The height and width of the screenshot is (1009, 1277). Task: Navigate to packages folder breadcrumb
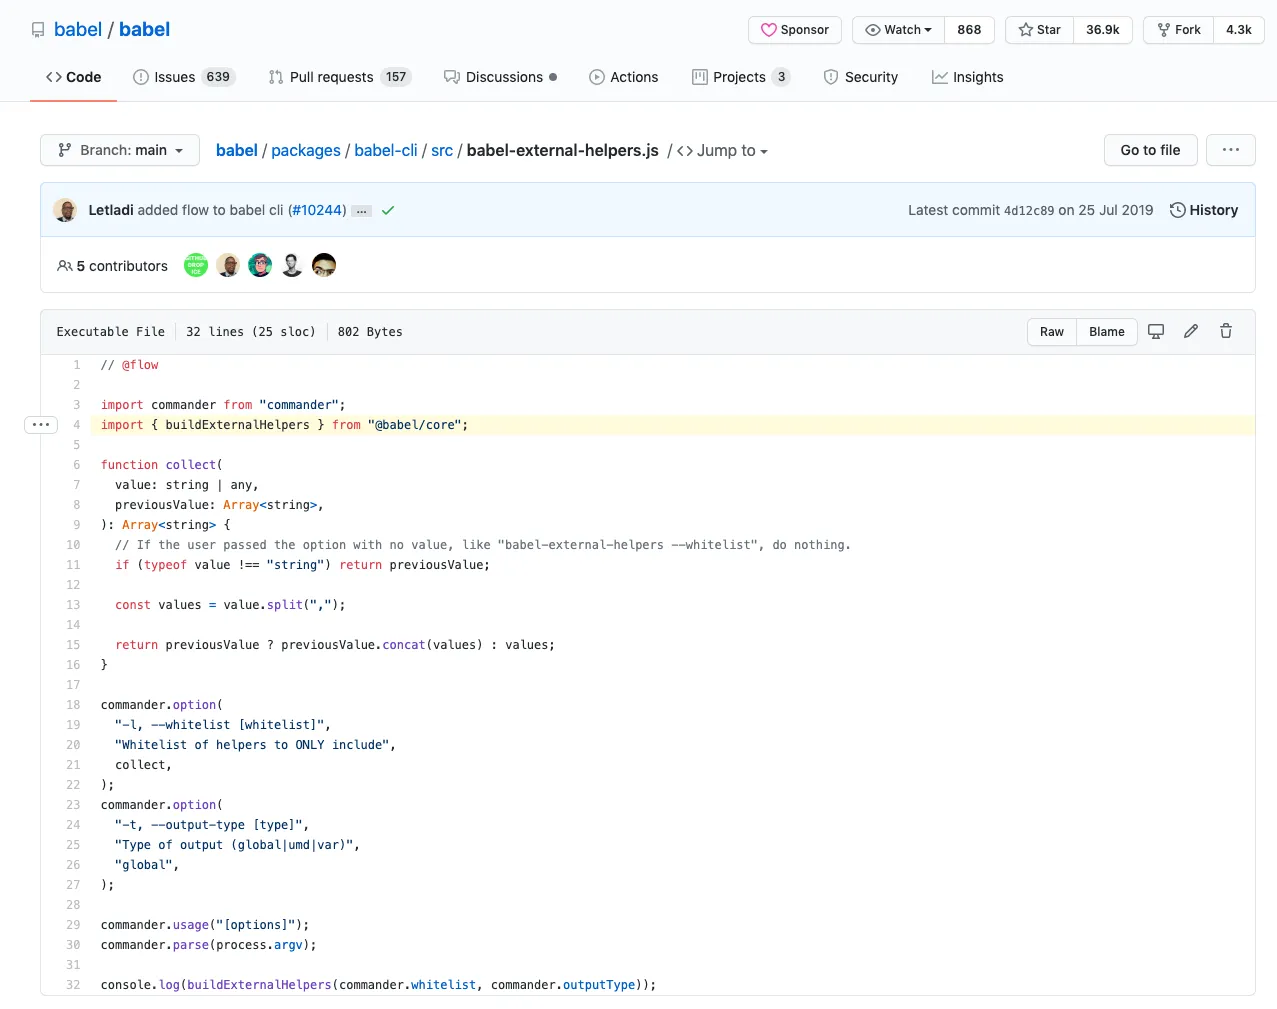306,150
